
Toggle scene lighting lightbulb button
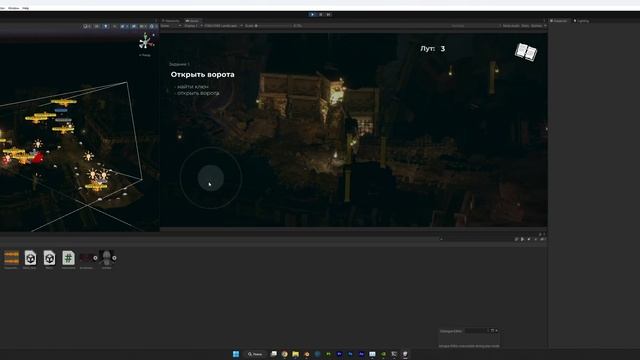point(106,26)
